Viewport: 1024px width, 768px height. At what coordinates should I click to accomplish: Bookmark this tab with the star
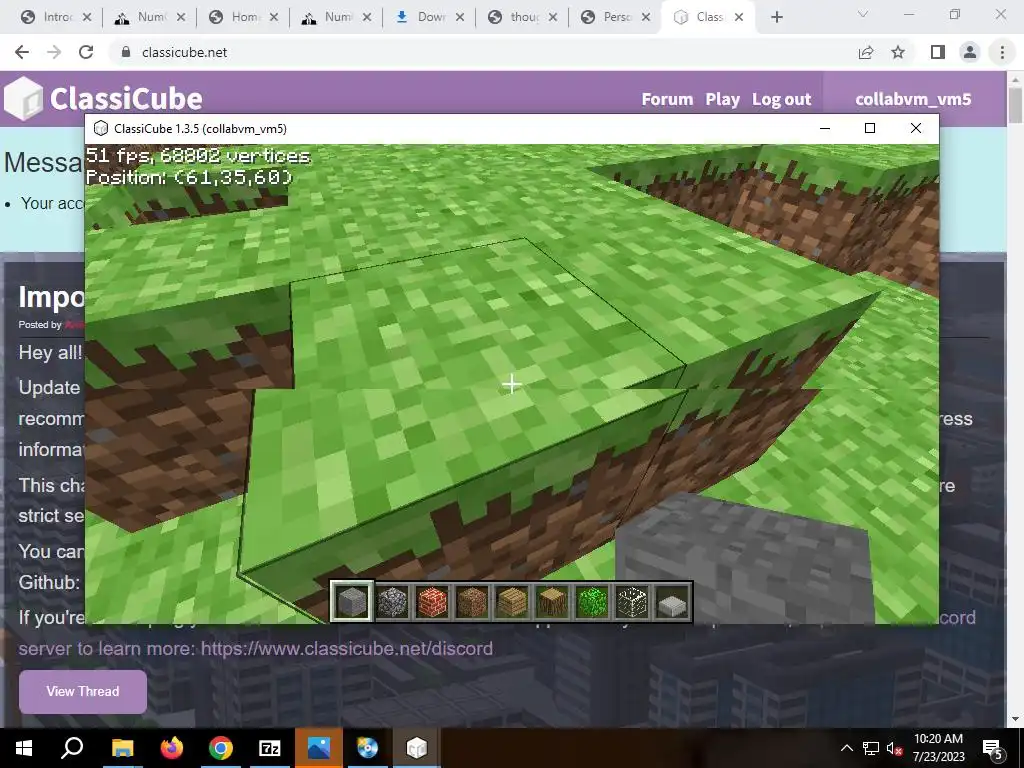point(898,52)
